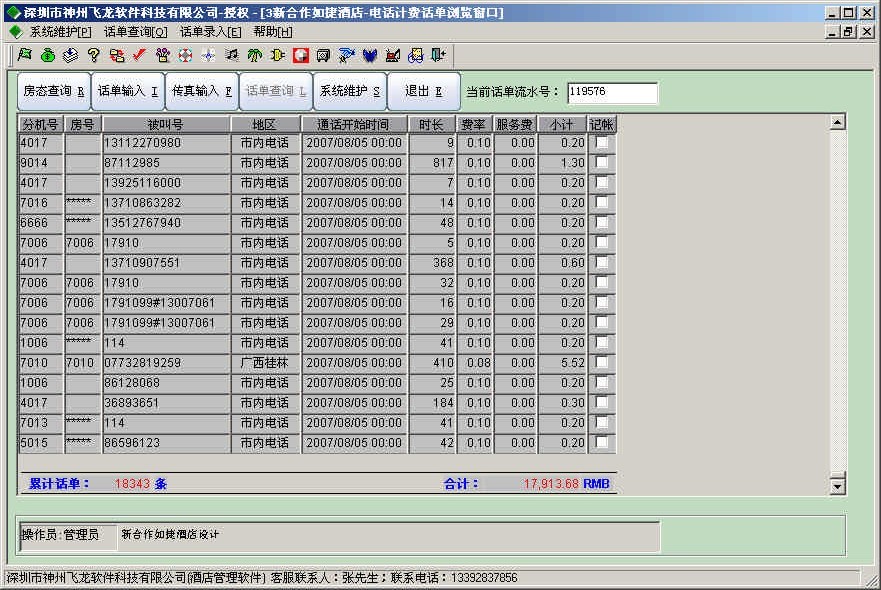Image resolution: width=881 pixels, height=590 pixels.
Task: Click the exit door toolbar icon
Action: click(x=438, y=55)
